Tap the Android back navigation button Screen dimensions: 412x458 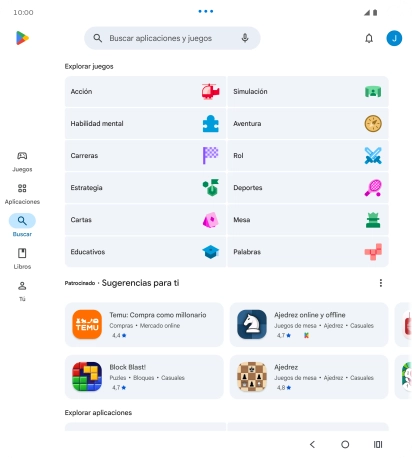coord(312,444)
